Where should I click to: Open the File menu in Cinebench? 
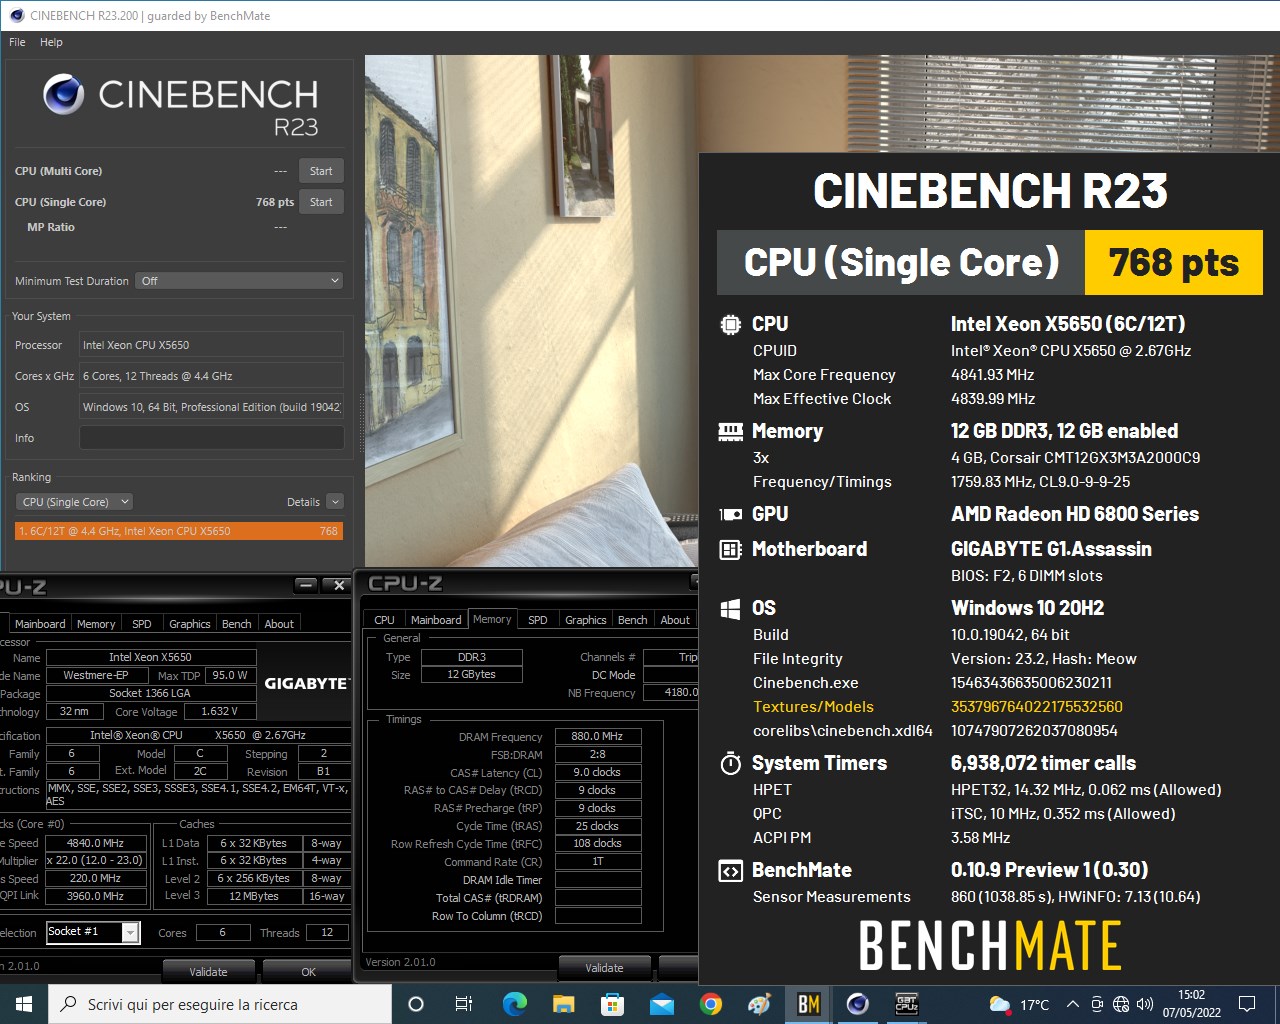[17, 42]
